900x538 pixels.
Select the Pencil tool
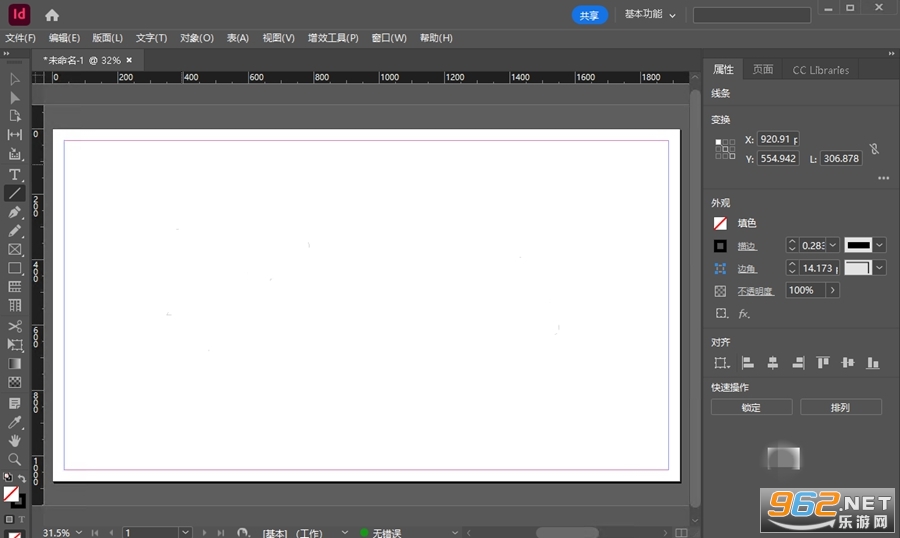coord(14,231)
